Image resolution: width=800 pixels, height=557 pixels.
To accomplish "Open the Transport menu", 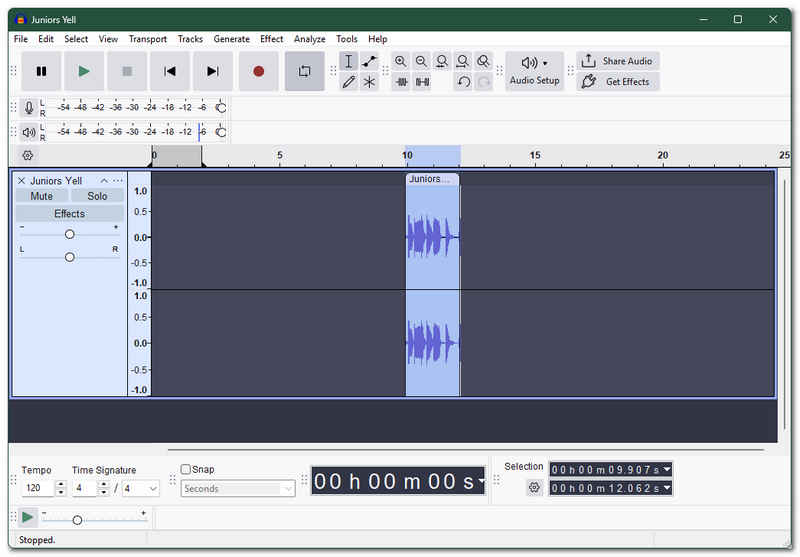I will coord(147,39).
